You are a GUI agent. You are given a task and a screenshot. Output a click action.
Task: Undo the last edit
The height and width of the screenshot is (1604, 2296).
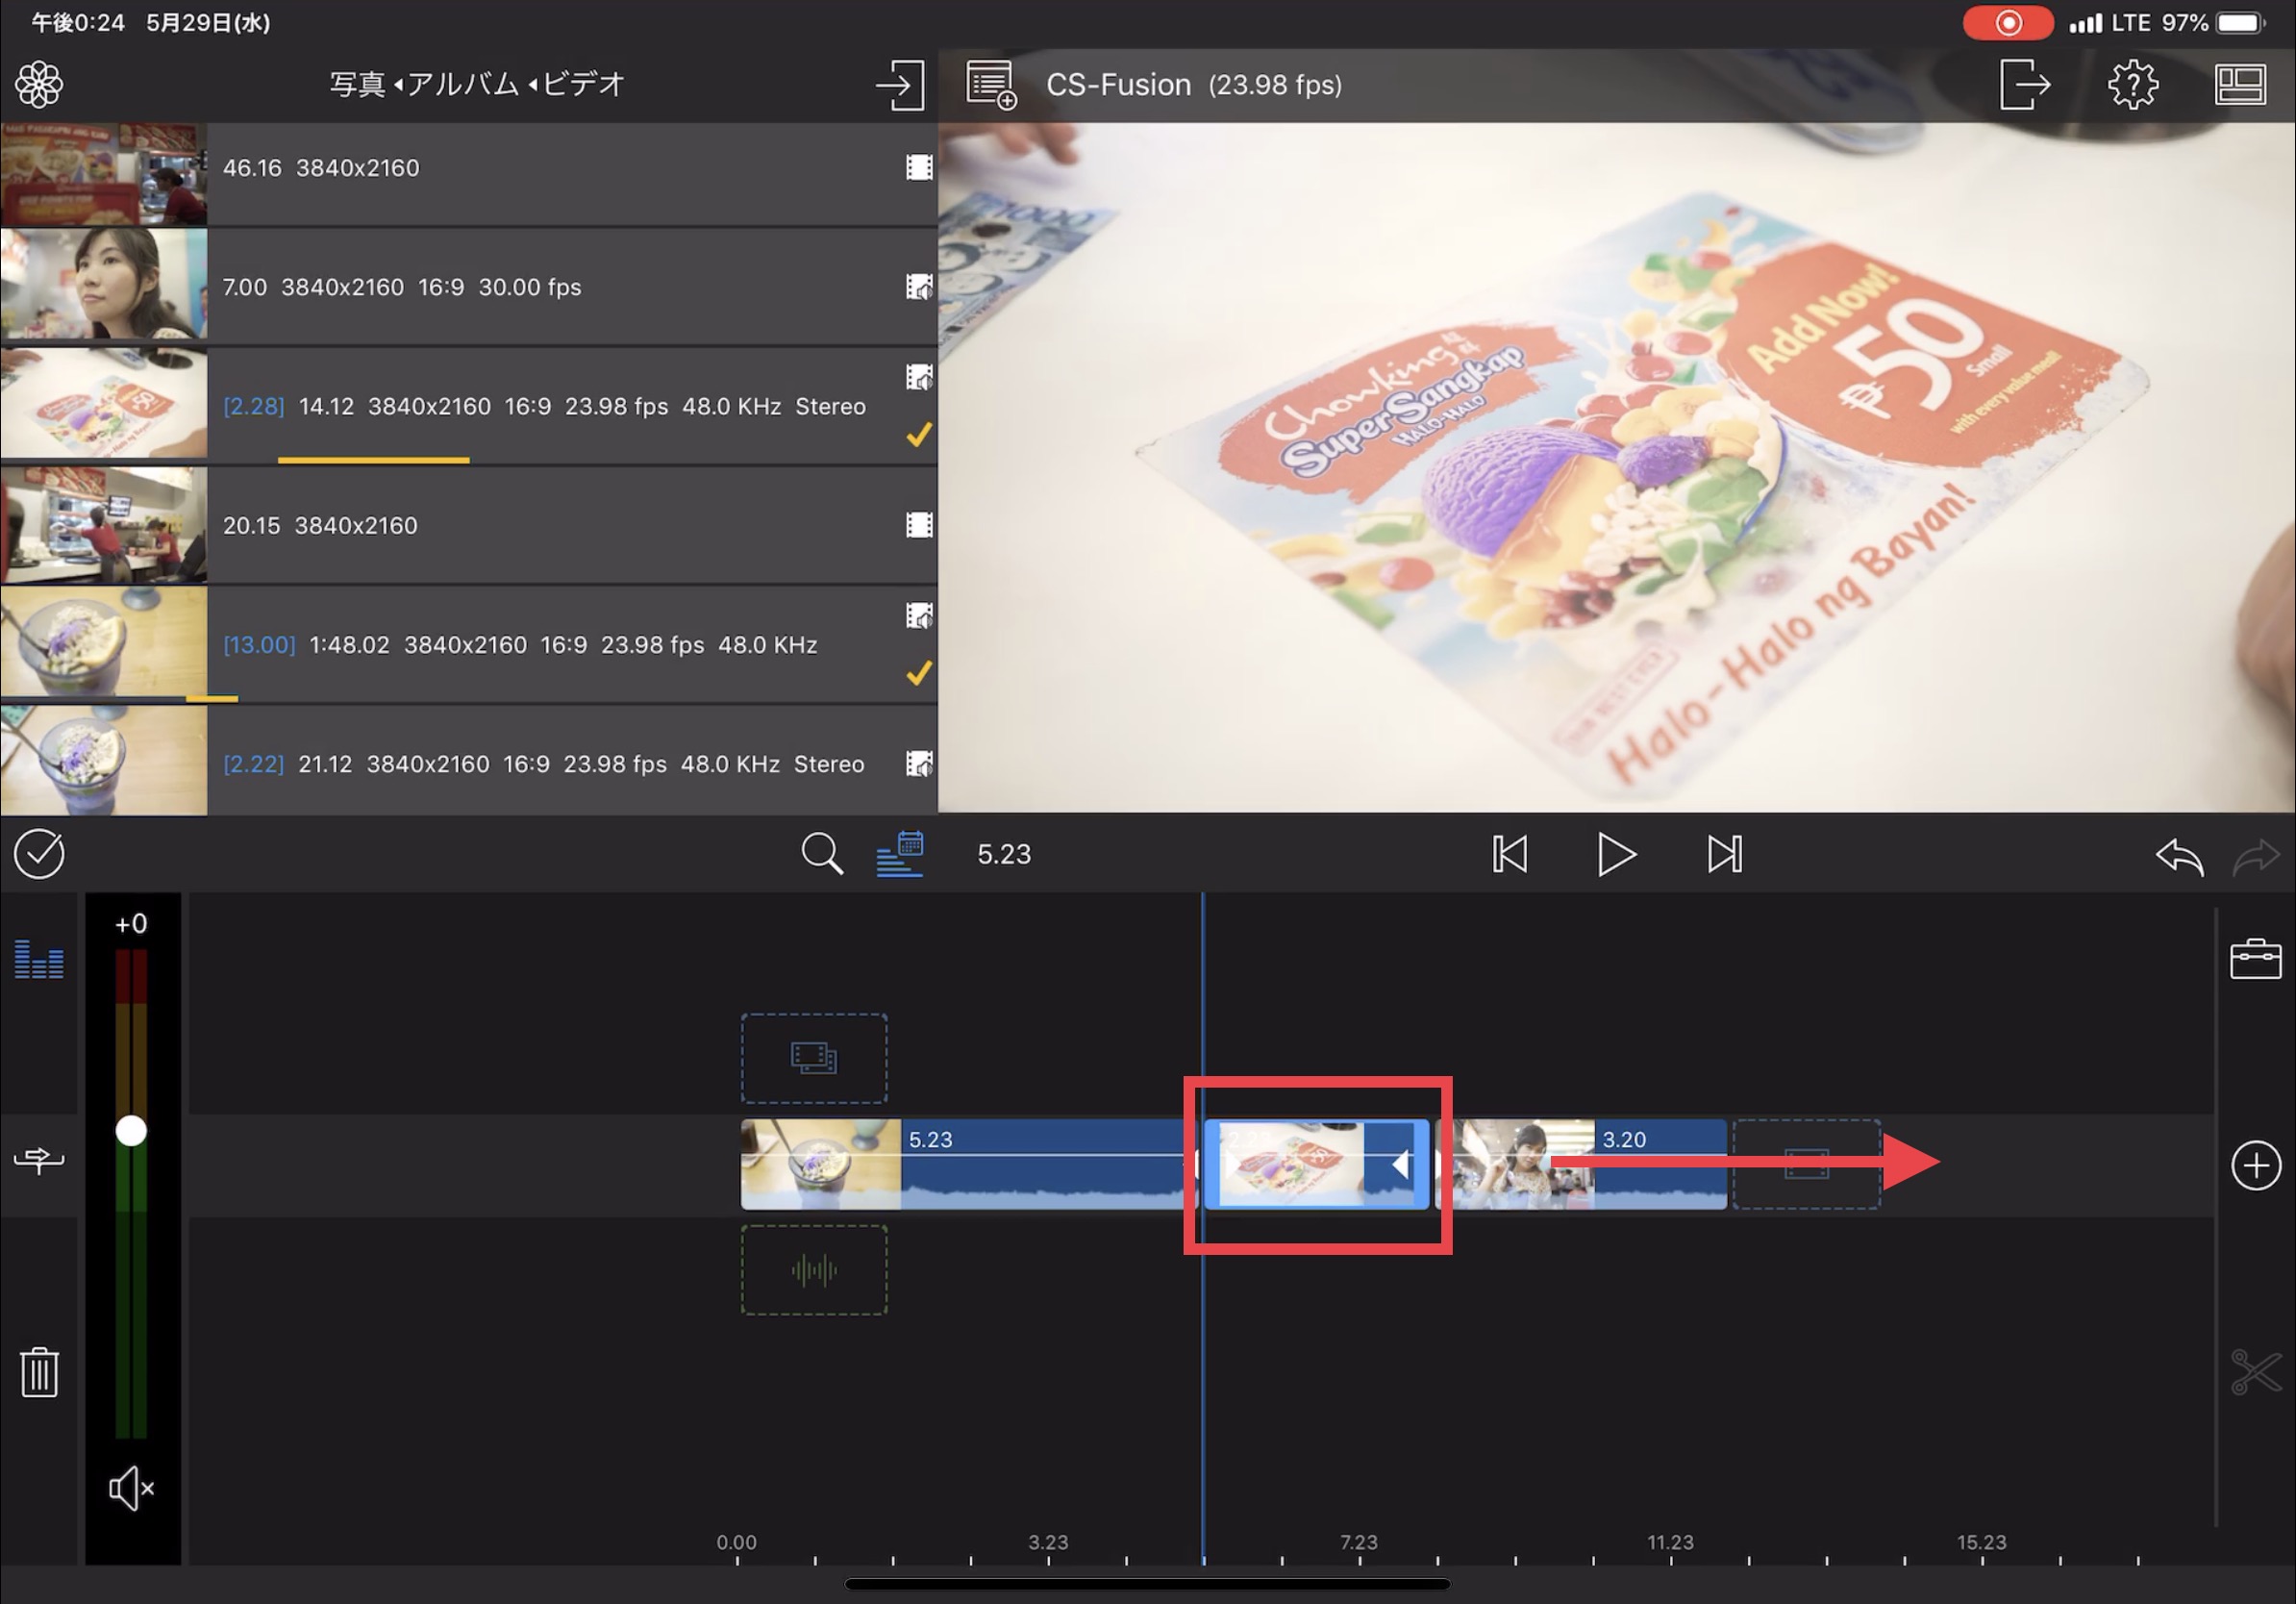coord(2179,856)
